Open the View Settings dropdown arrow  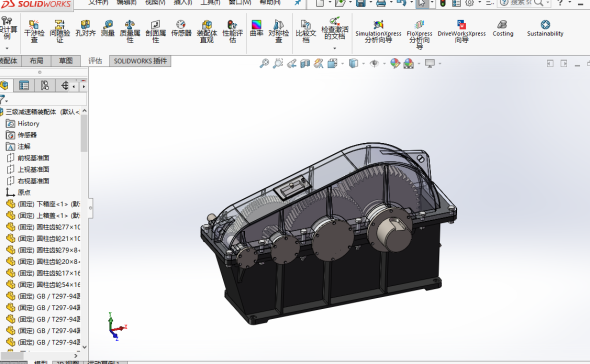[439, 64]
